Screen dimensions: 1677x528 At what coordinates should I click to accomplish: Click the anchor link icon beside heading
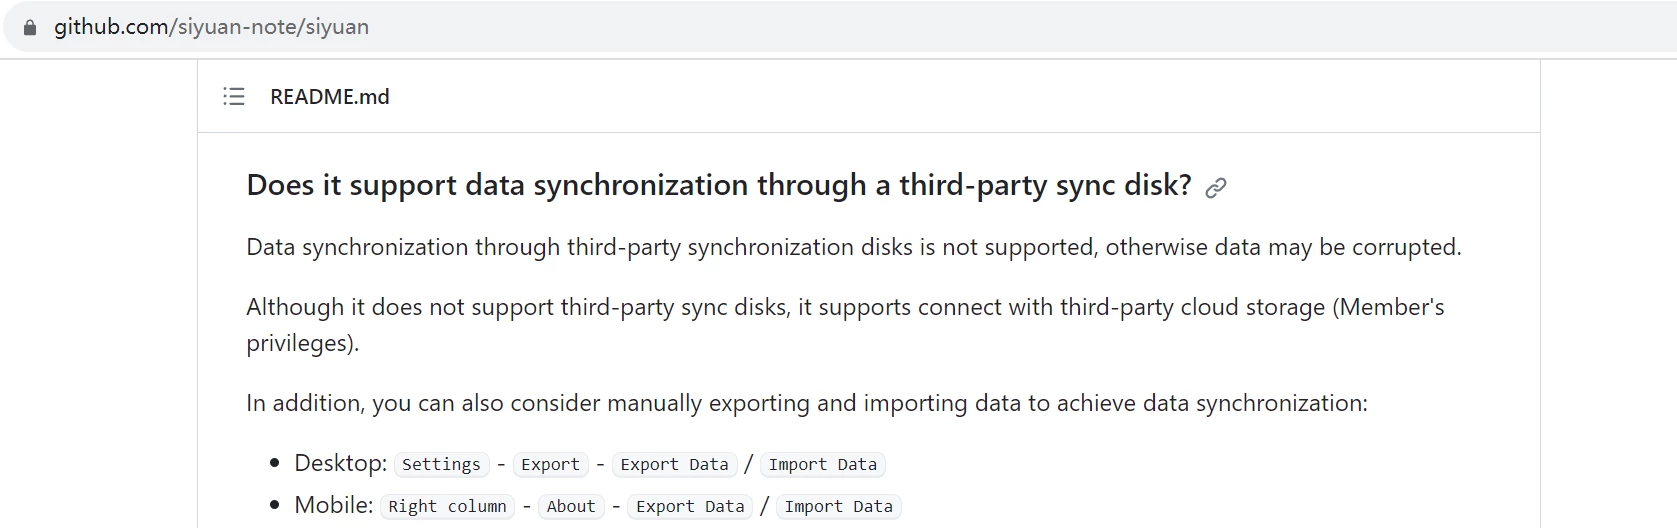(1216, 187)
